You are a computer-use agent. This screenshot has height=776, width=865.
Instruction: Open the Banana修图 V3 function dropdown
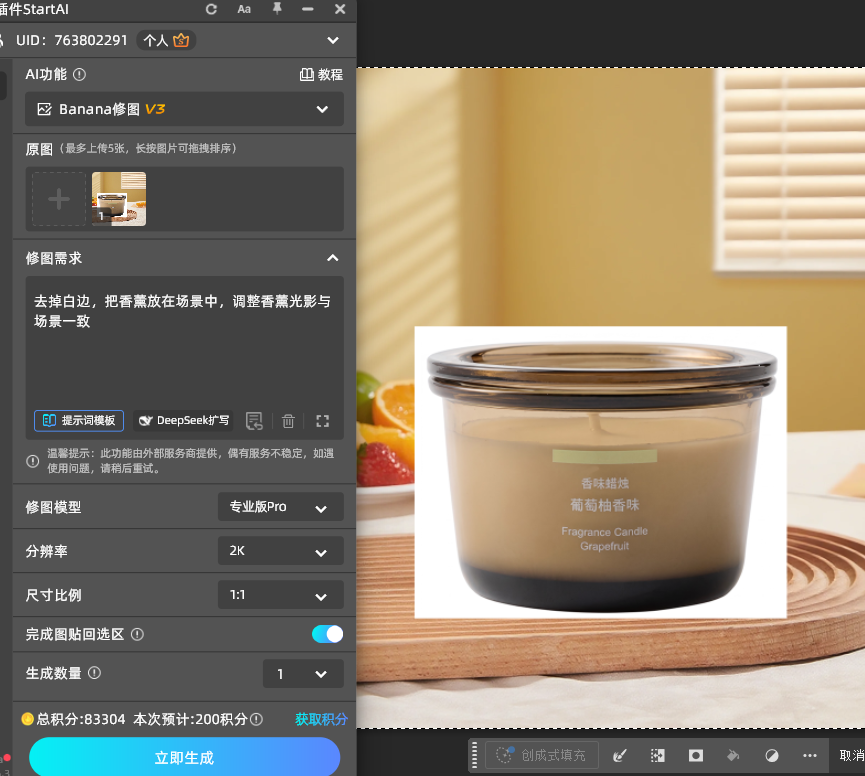[x=184, y=109]
